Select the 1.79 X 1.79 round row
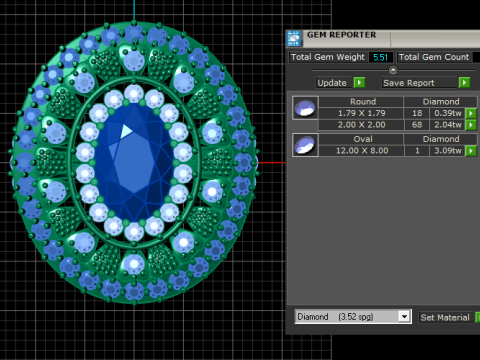This screenshot has width=480, height=360. (392, 113)
